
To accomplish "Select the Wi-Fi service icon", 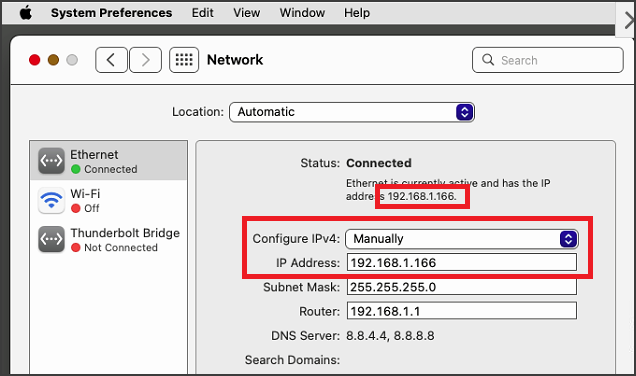I will (x=51, y=200).
